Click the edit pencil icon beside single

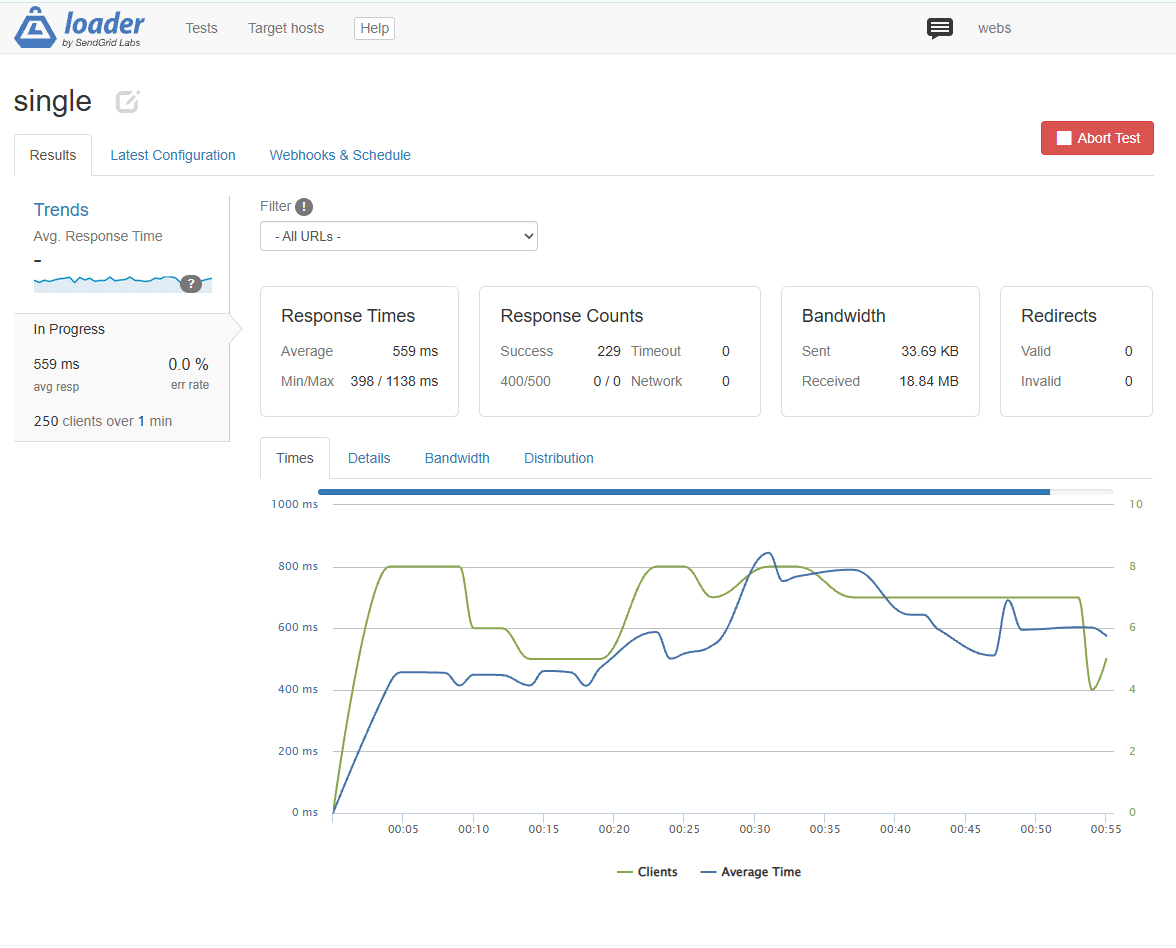128,101
